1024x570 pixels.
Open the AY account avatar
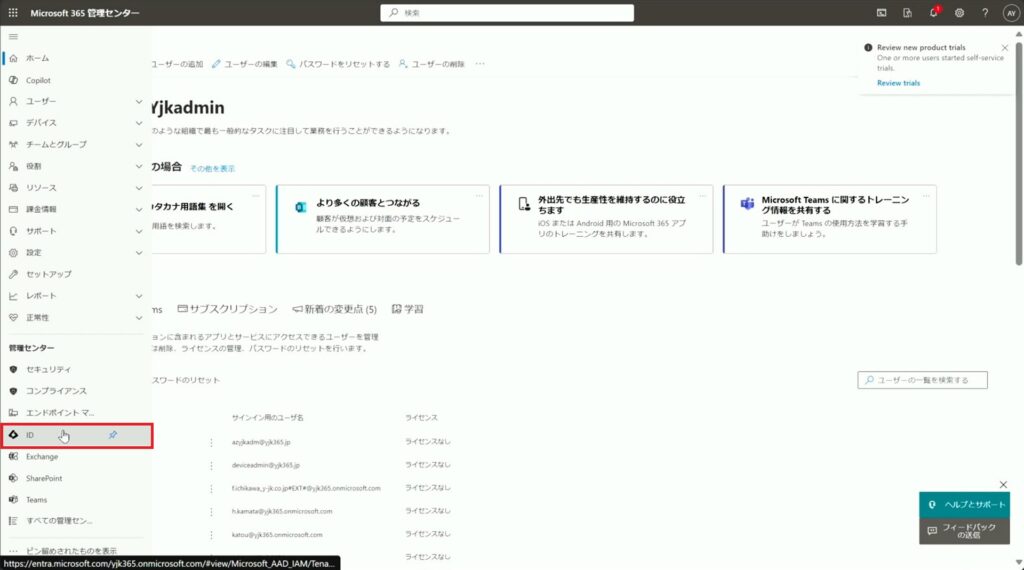click(1011, 13)
